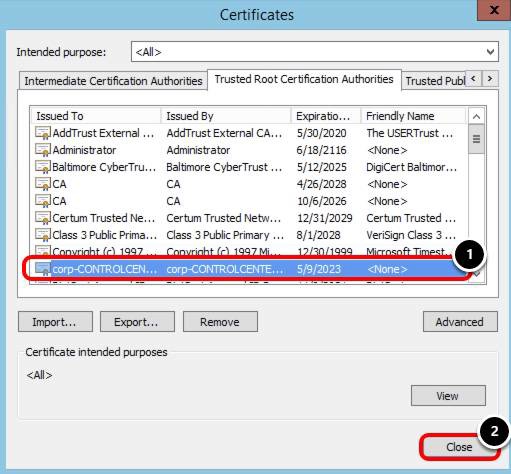Click friendly name The USERTrust

click(410, 133)
